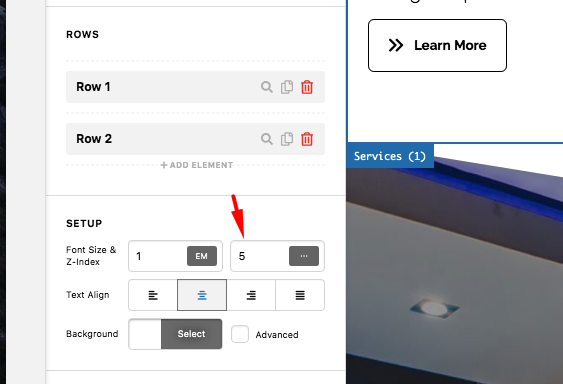Click the Learn More button in preview
The height and width of the screenshot is (384, 563).
(x=437, y=46)
